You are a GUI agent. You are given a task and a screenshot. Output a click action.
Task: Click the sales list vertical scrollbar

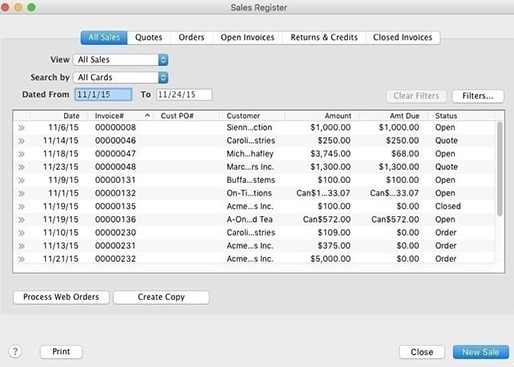pos(499,169)
